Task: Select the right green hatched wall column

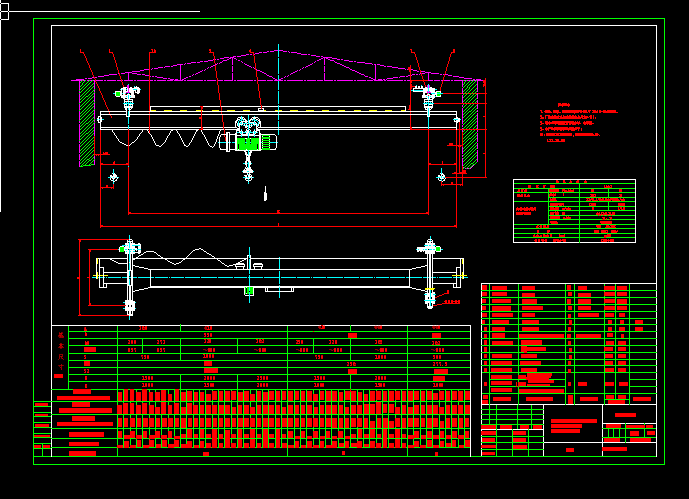Action: click(470, 122)
